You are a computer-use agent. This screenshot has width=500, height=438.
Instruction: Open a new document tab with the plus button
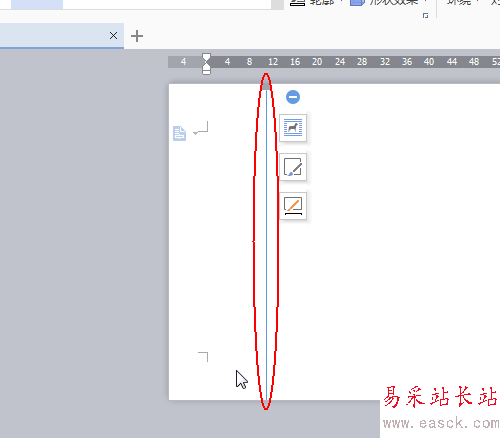tap(137, 36)
